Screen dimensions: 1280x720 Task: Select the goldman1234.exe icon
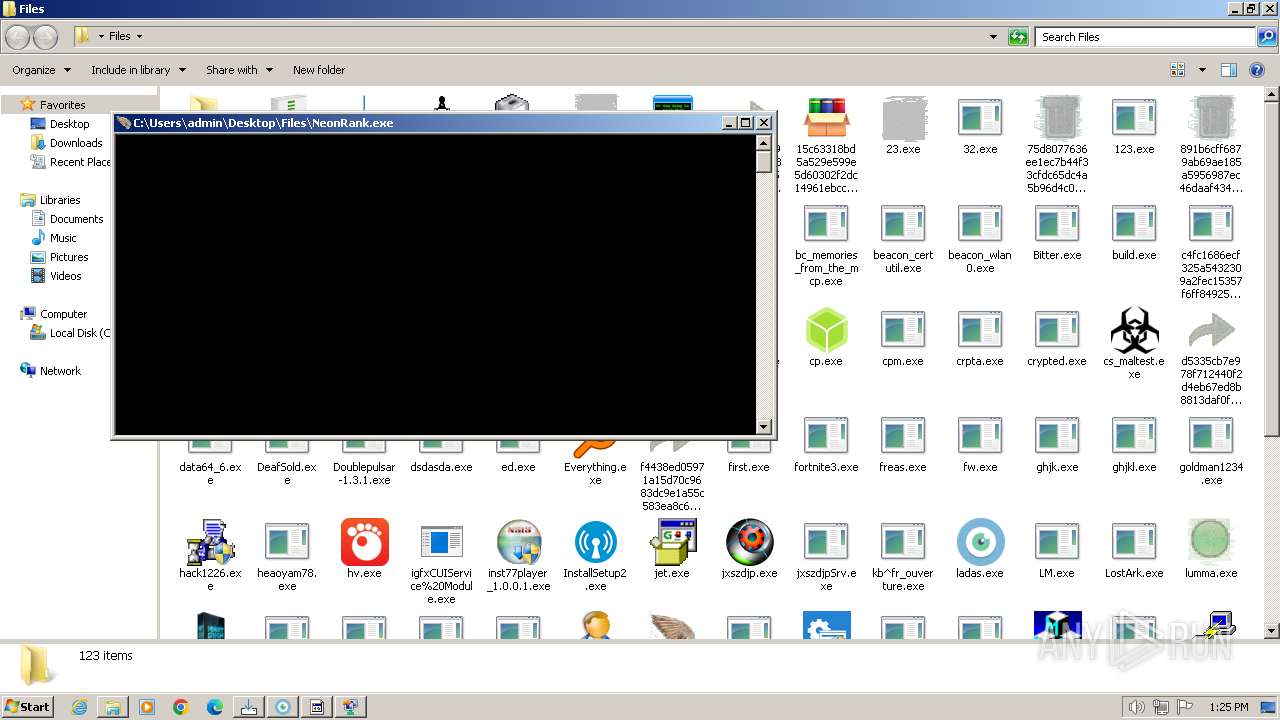coord(1211,436)
